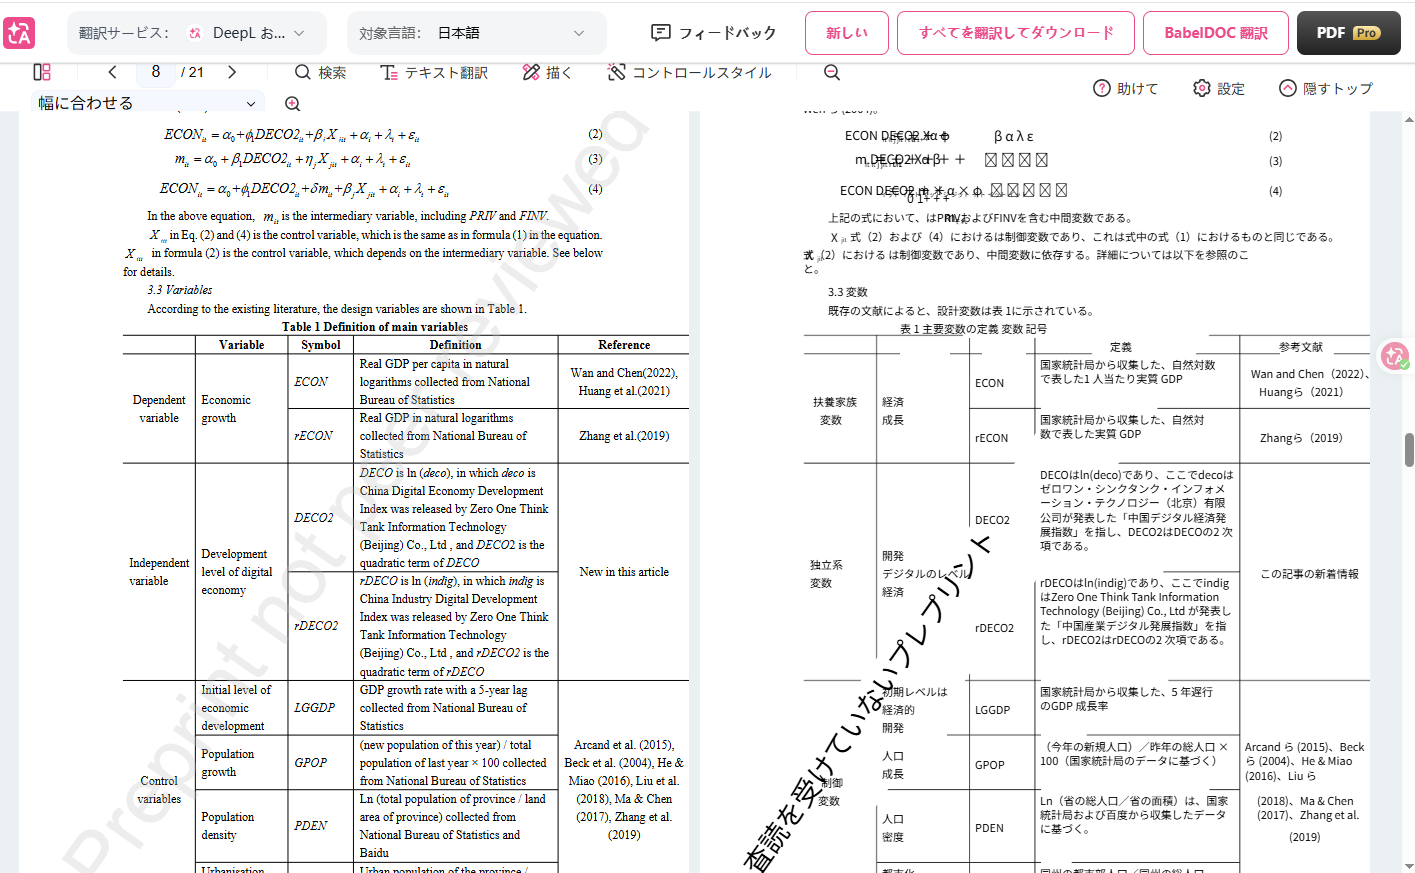Click 'Zhang et al.(2019)' reference in original table
The height and width of the screenshot is (873, 1415).
point(624,436)
